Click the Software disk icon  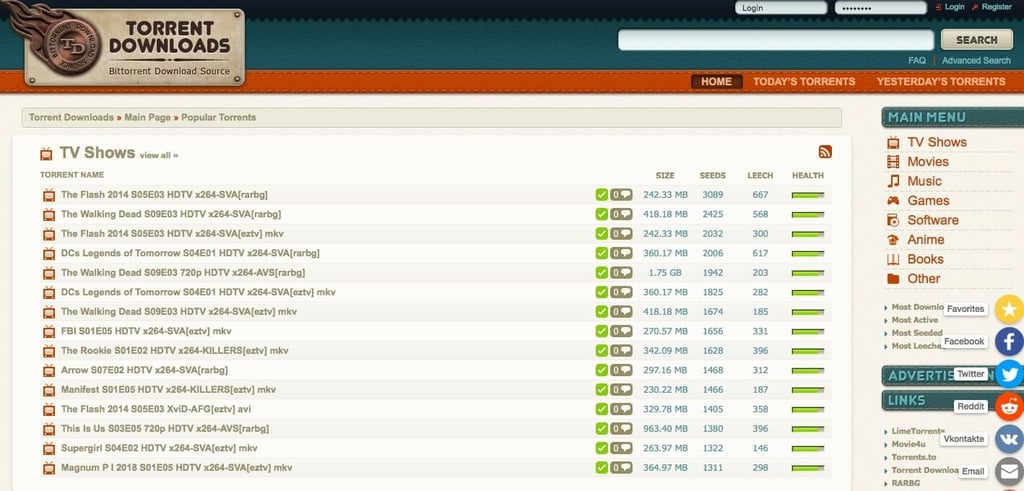893,220
